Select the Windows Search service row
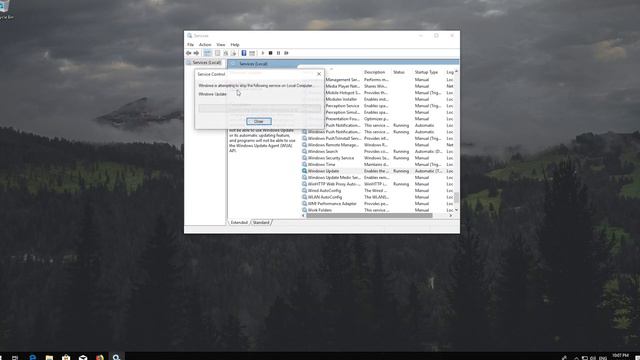Image resolution: width=640 pixels, height=360 pixels. pos(378,151)
